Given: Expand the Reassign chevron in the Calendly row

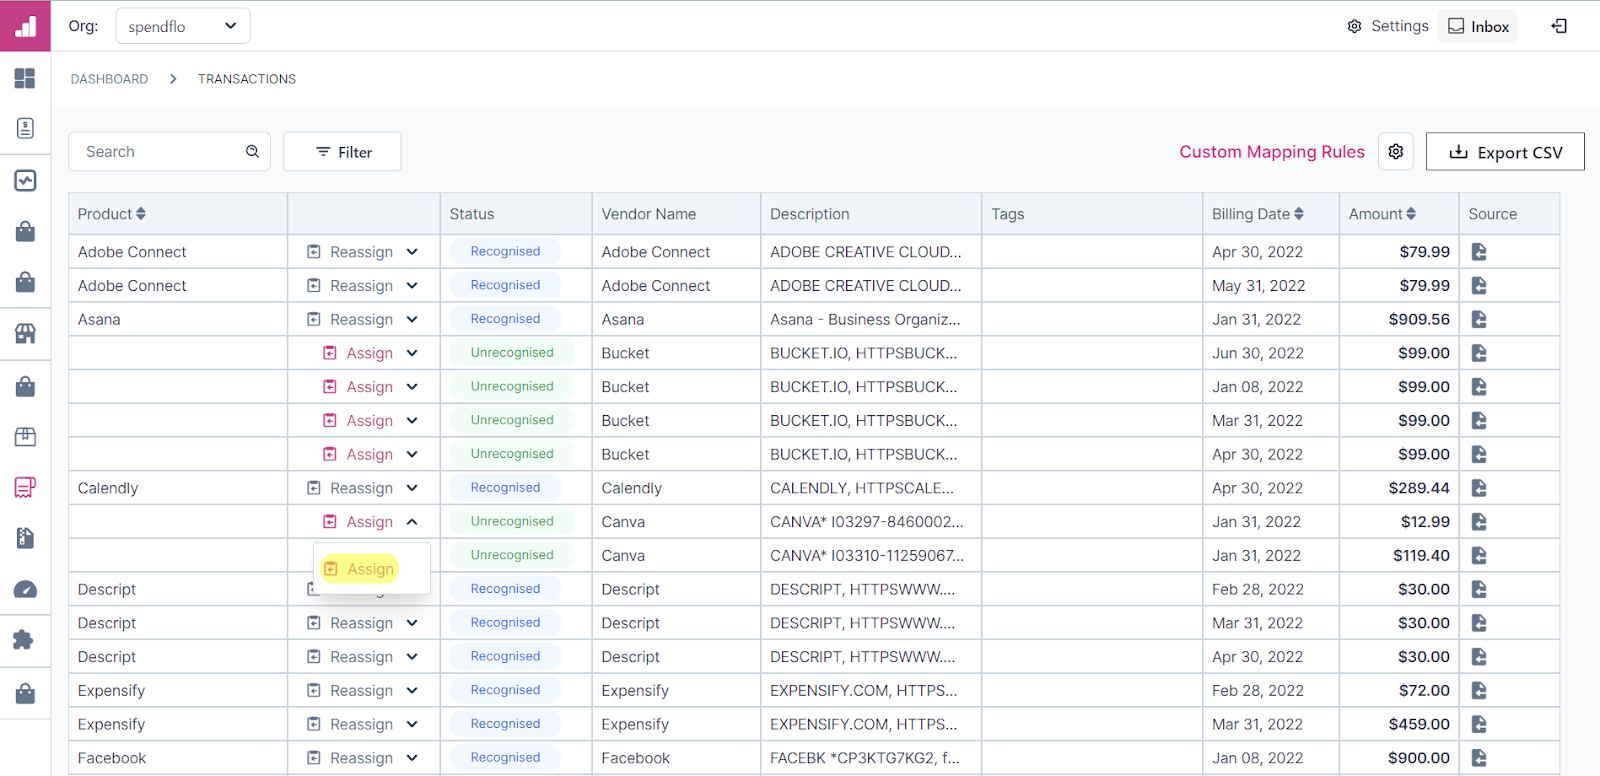Looking at the screenshot, I should (x=412, y=488).
